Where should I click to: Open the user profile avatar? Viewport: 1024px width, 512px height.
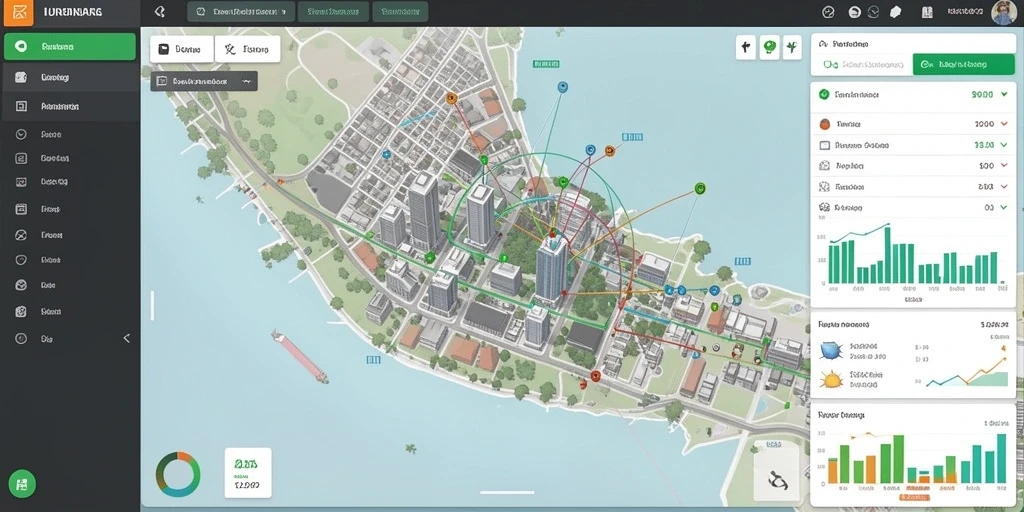(x=1004, y=12)
